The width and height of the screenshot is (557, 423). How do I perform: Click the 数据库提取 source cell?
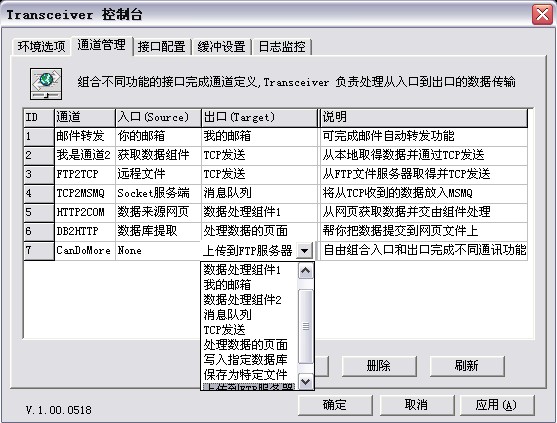tap(158, 232)
